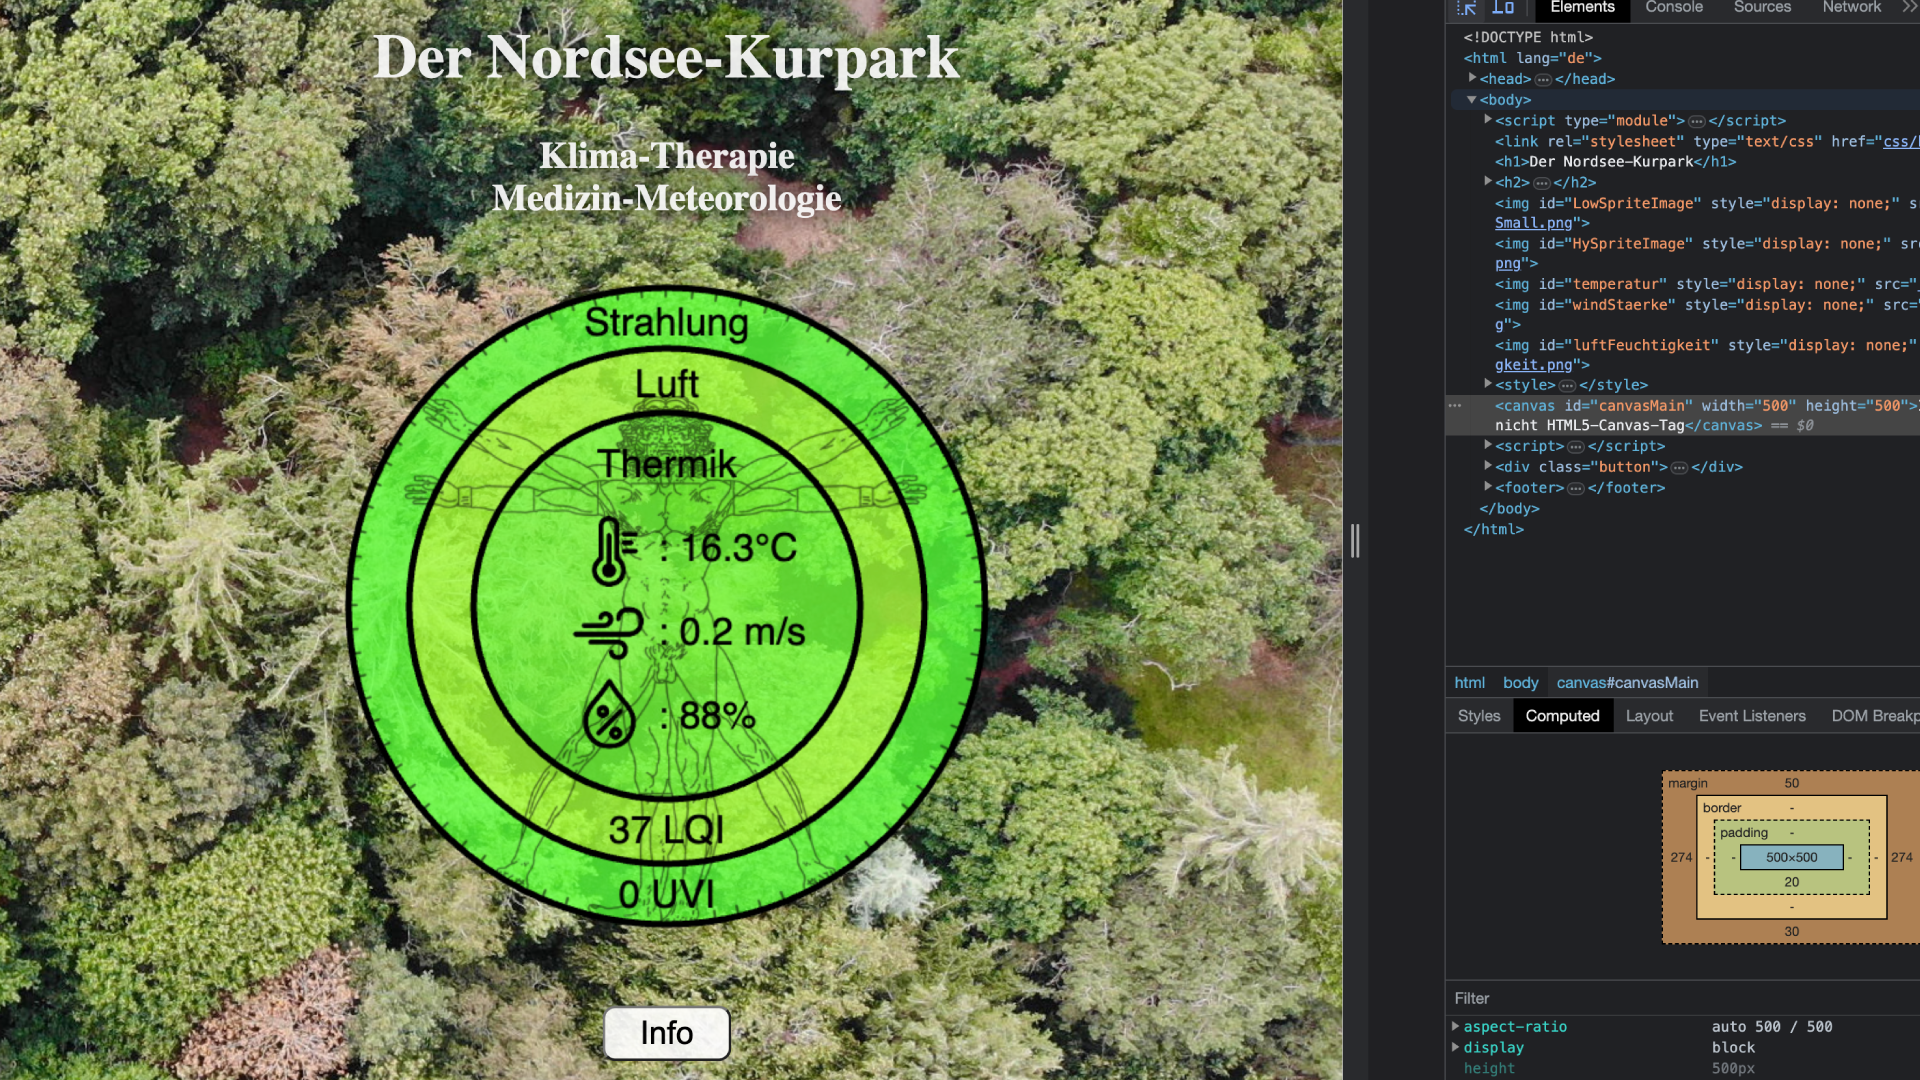Click the ellipsis inside the h2 tag
The height and width of the screenshot is (1080, 1920).
(x=1542, y=183)
